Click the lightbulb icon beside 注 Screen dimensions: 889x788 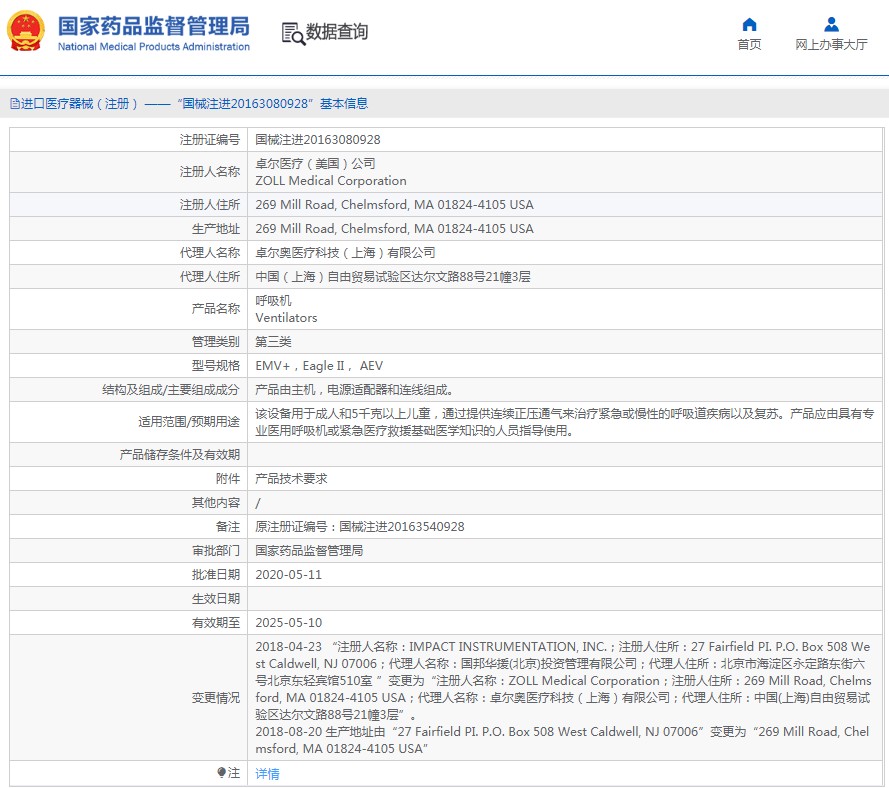(x=222, y=773)
